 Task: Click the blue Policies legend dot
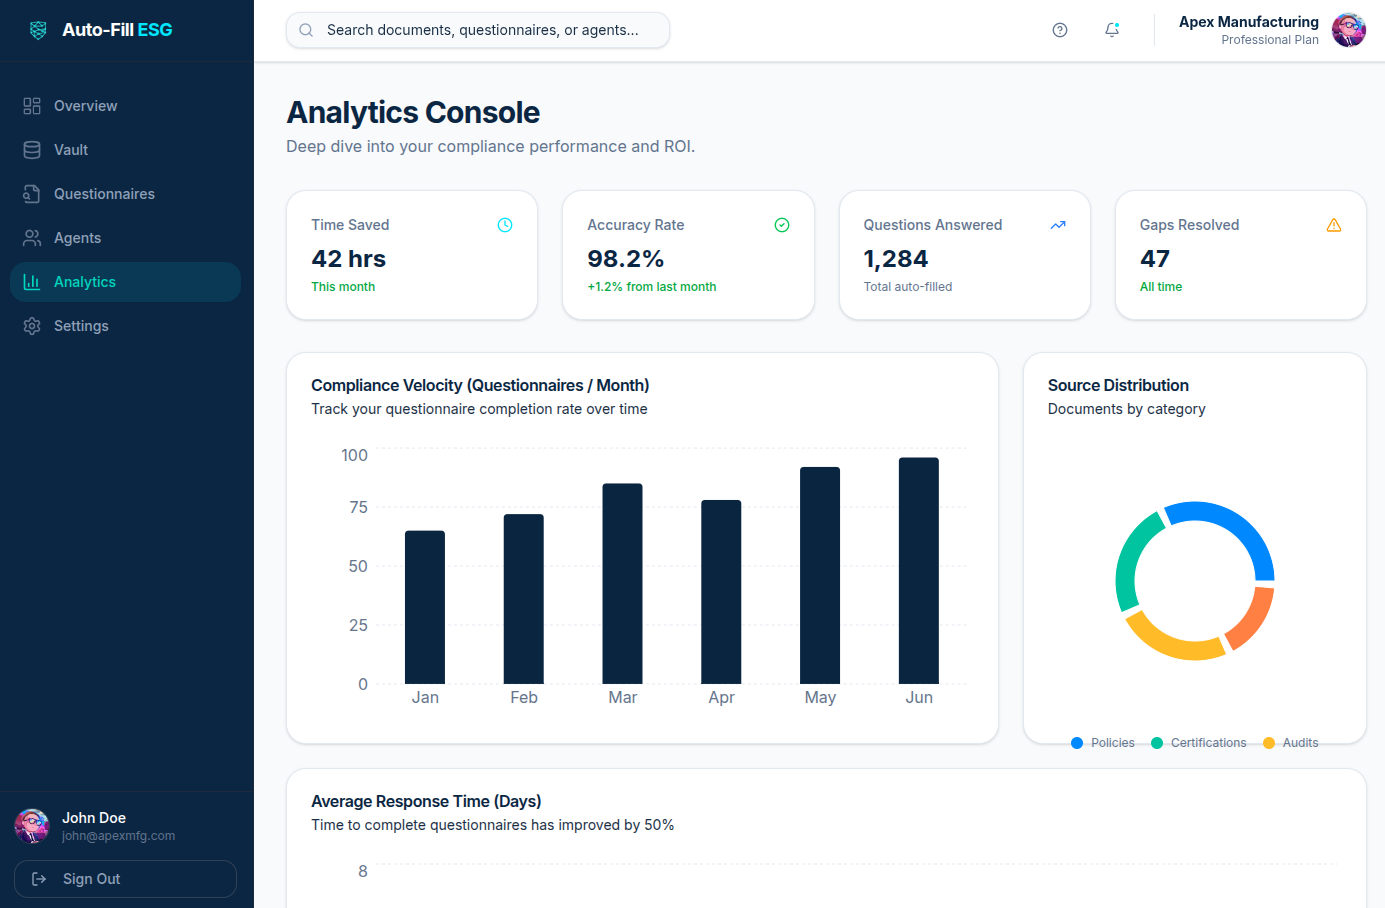tap(1078, 743)
